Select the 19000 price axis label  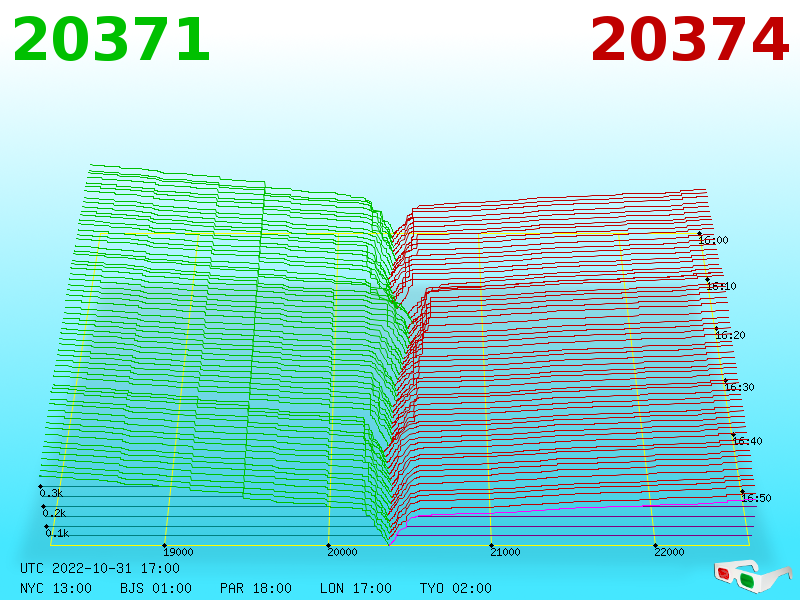(x=178, y=552)
